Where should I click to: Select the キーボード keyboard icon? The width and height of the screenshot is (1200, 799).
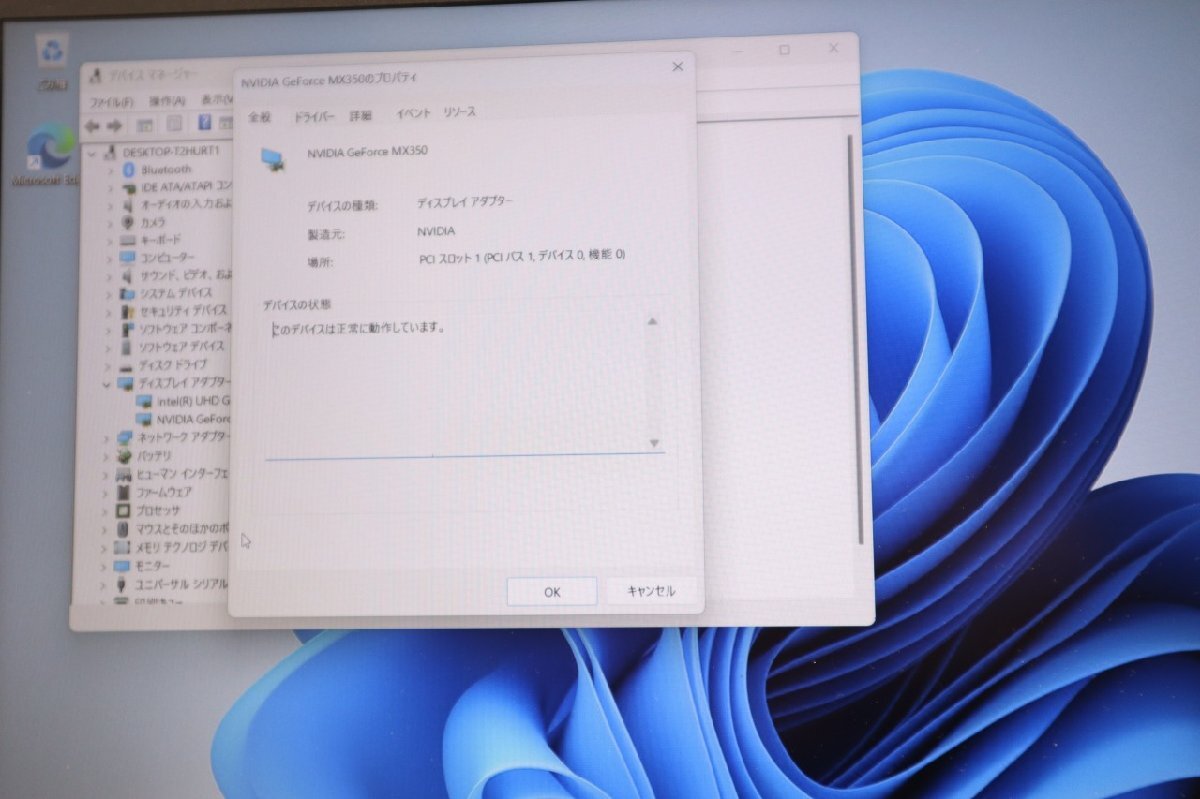128,240
